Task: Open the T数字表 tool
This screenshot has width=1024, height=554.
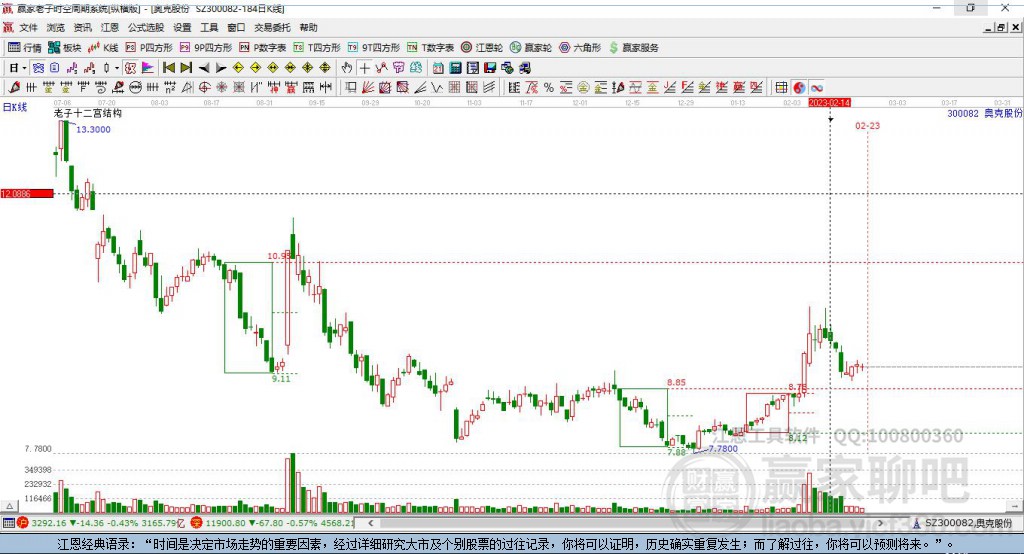Action: point(430,48)
